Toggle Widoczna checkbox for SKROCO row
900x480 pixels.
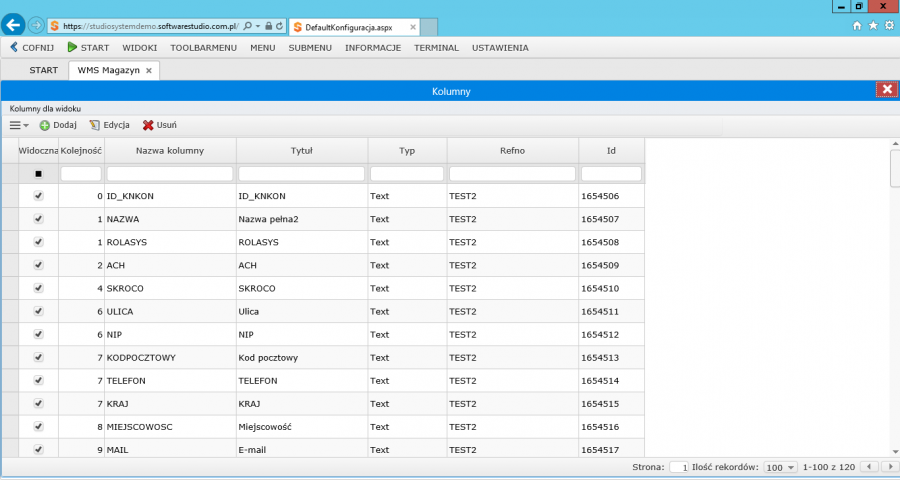tap(38, 288)
